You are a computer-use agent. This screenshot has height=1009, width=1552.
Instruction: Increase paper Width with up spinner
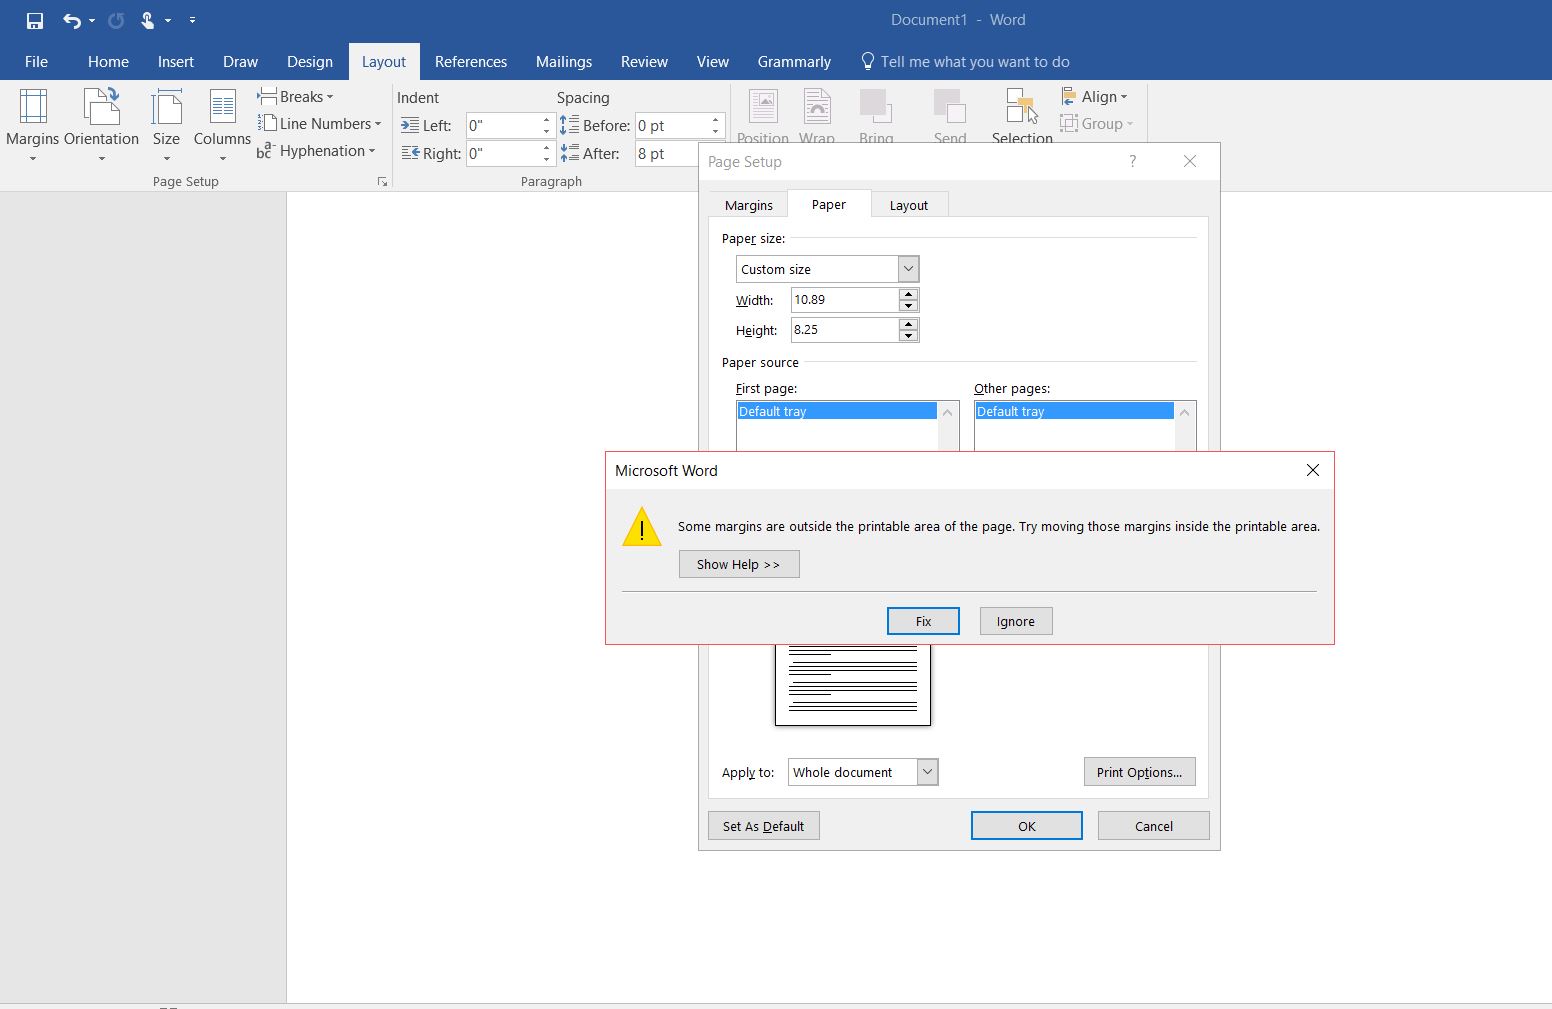point(908,294)
